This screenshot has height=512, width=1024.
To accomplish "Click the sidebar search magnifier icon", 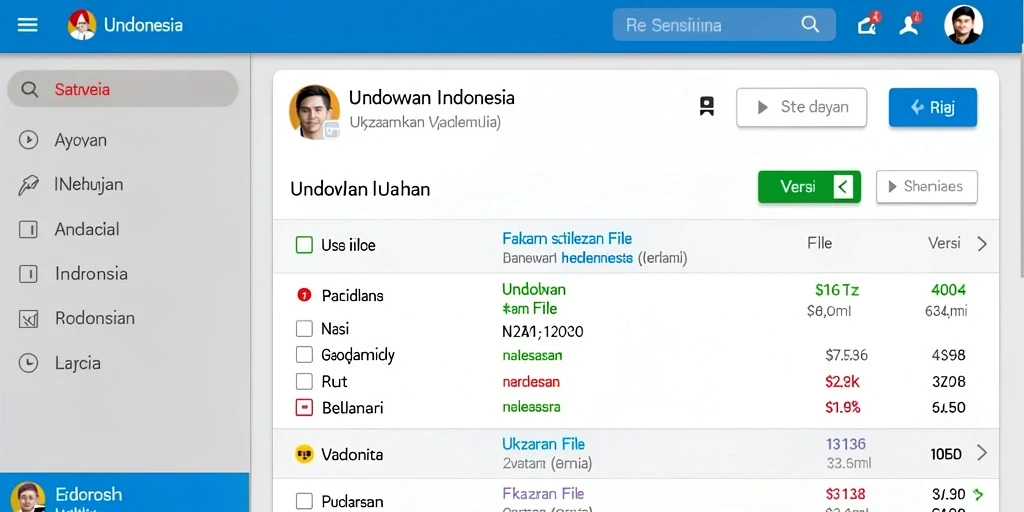I will (29, 89).
